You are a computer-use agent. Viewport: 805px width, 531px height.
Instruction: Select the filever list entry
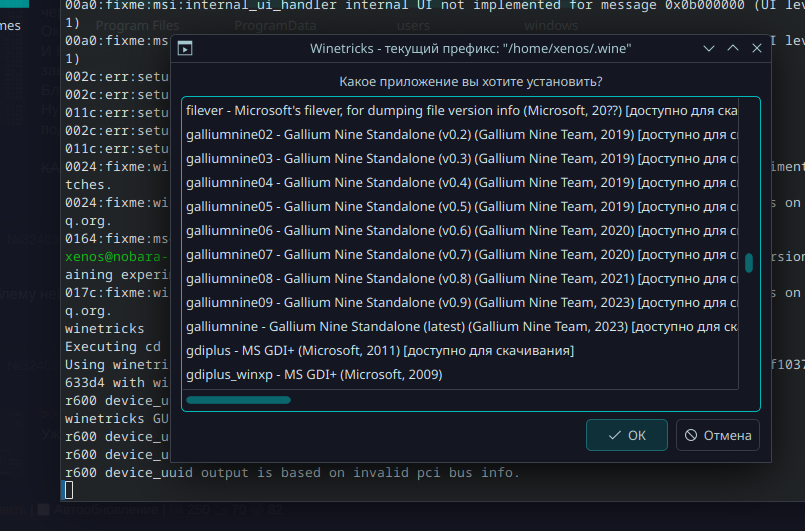click(462, 110)
